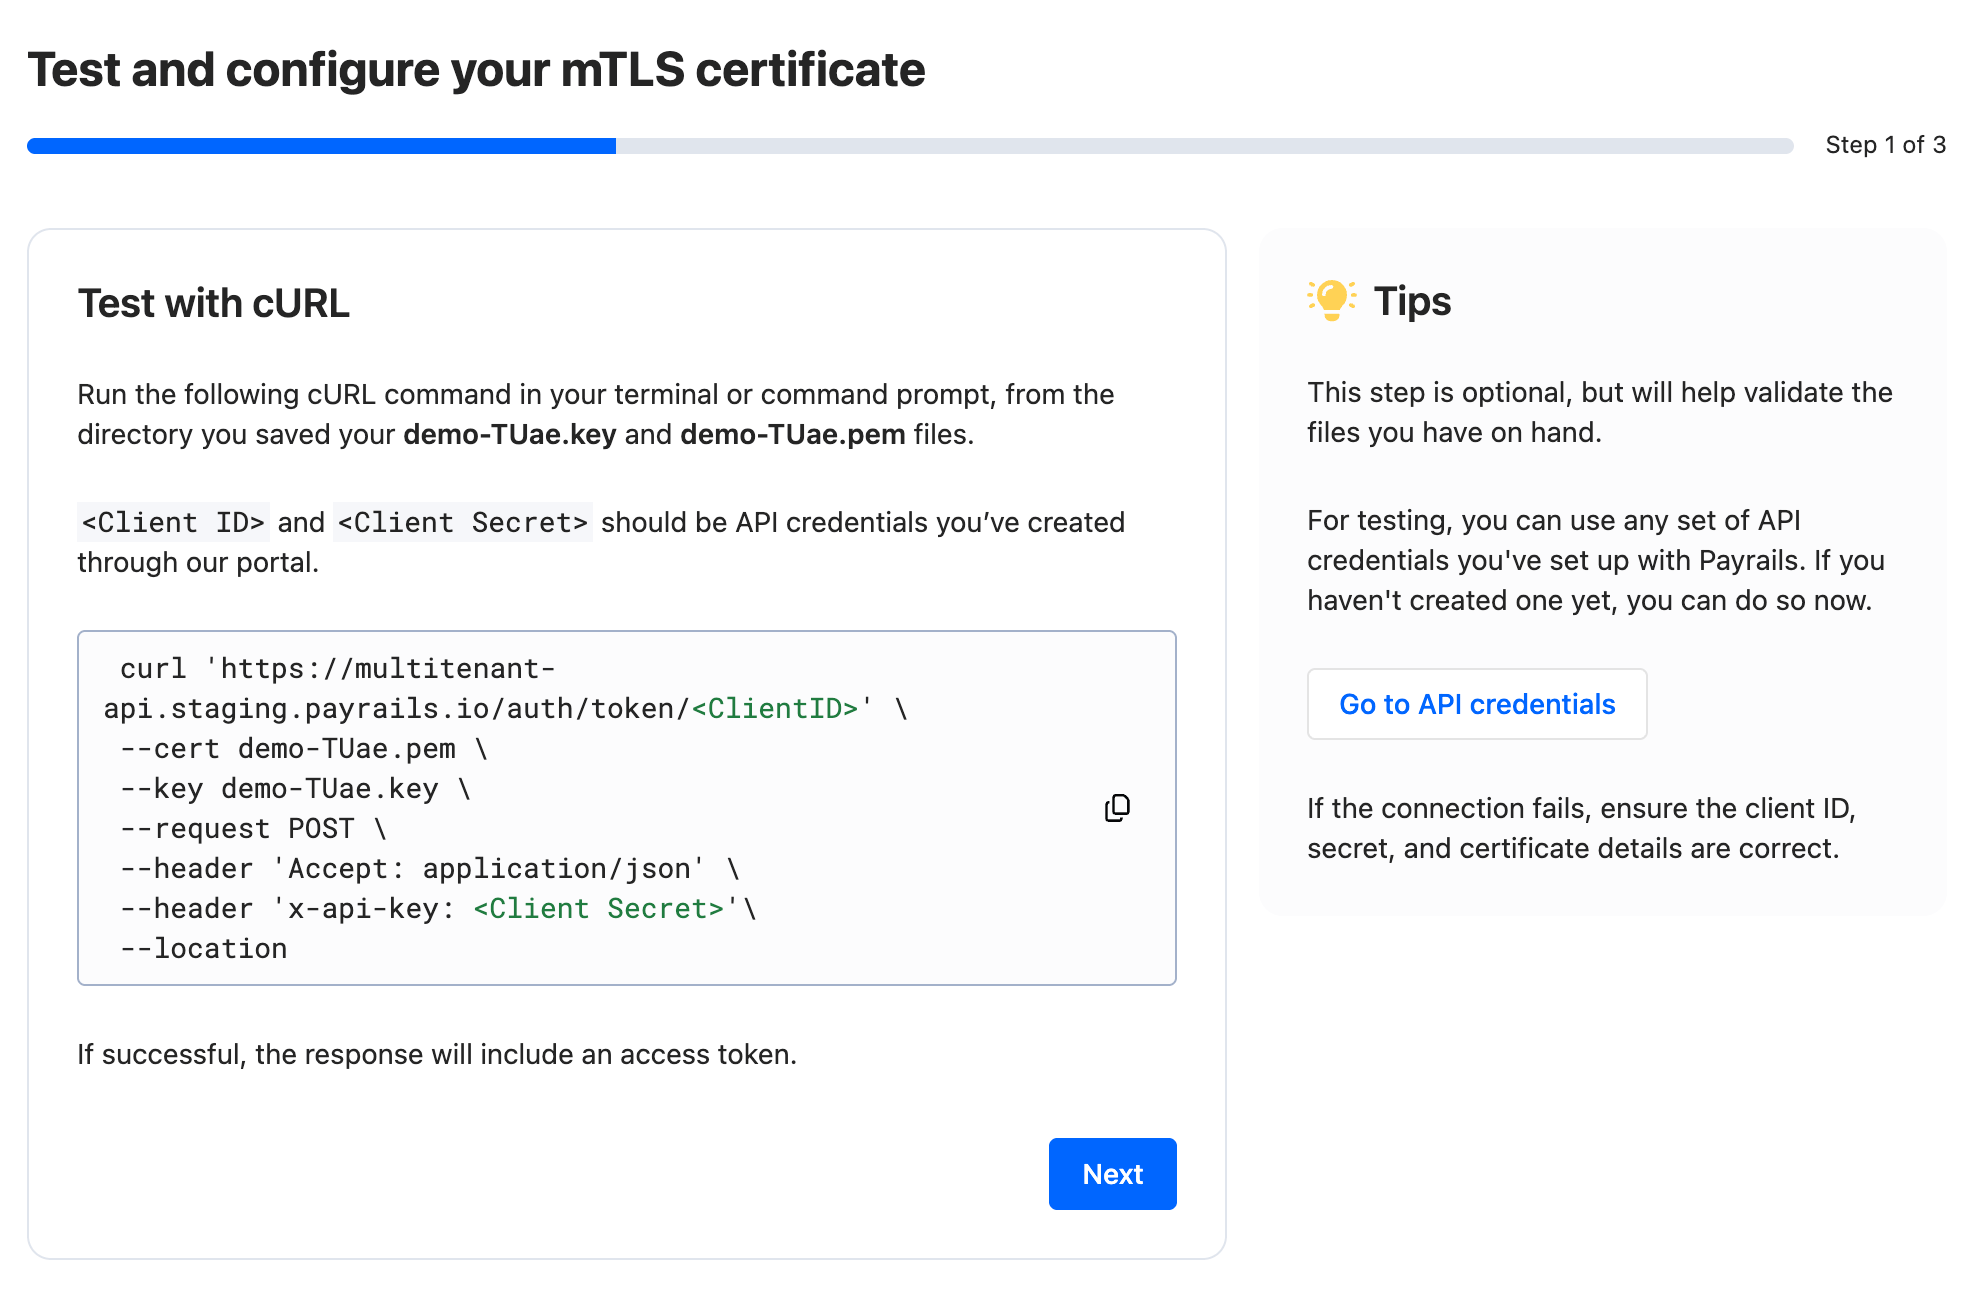Click the '--cert demo-TUae.pem' line
The width and height of the screenshot is (1984, 1296).
(x=304, y=749)
